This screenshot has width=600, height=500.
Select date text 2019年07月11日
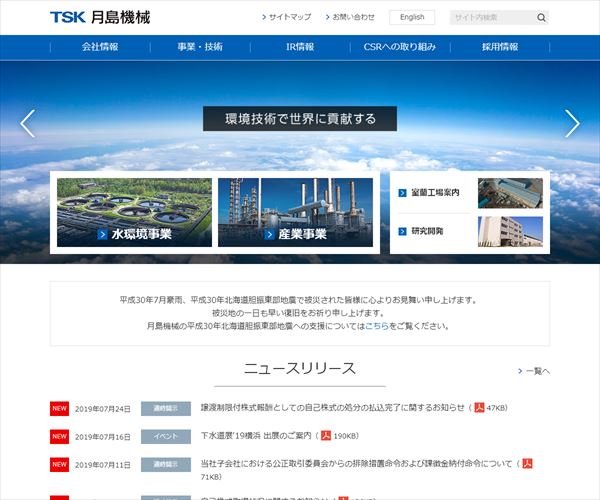[103, 465]
